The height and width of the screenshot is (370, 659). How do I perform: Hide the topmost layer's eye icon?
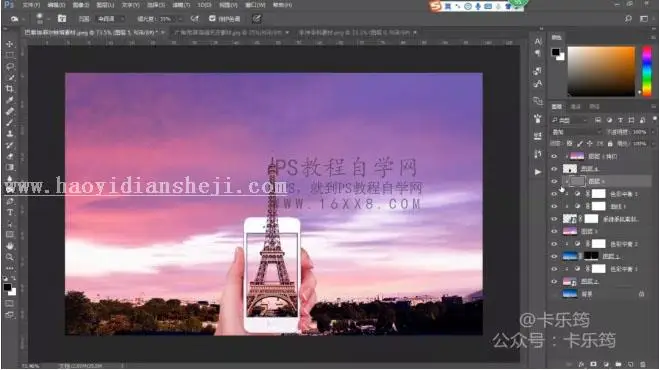(554, 156)
